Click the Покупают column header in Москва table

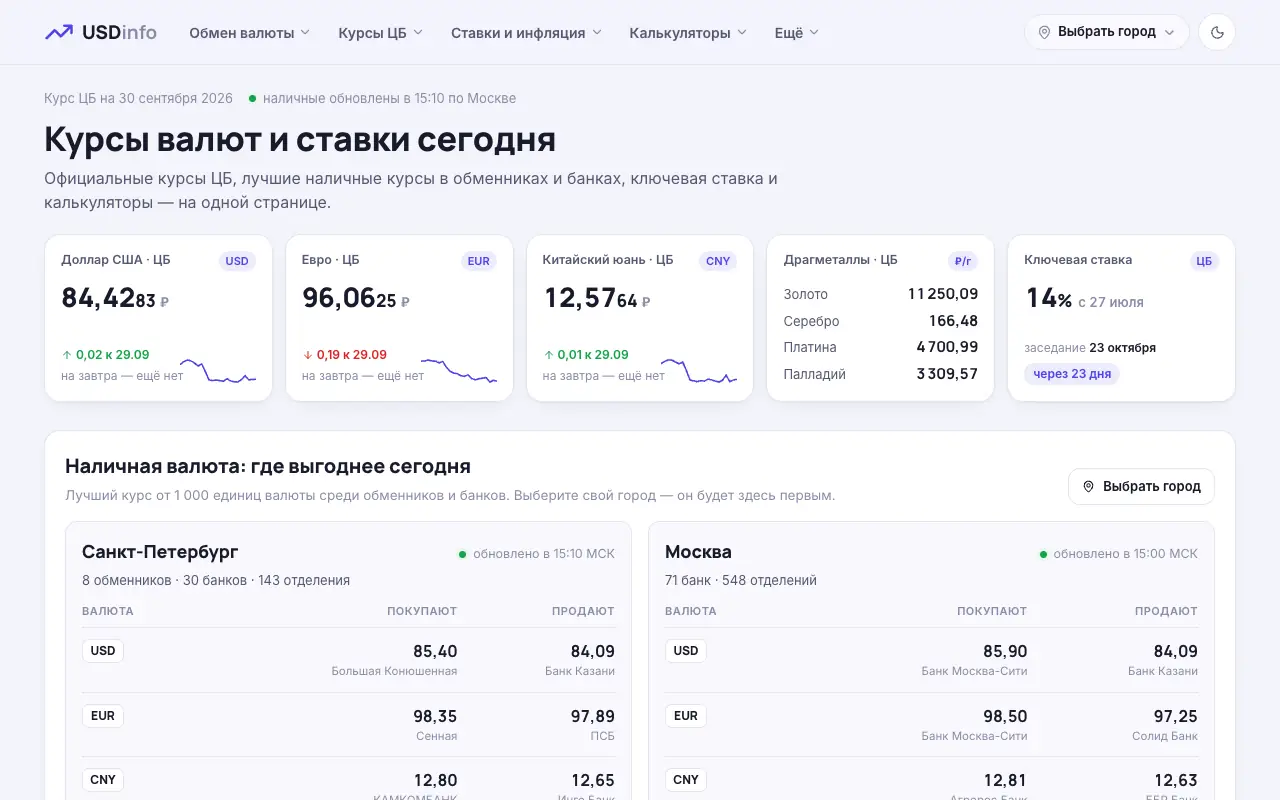(992, 611)
